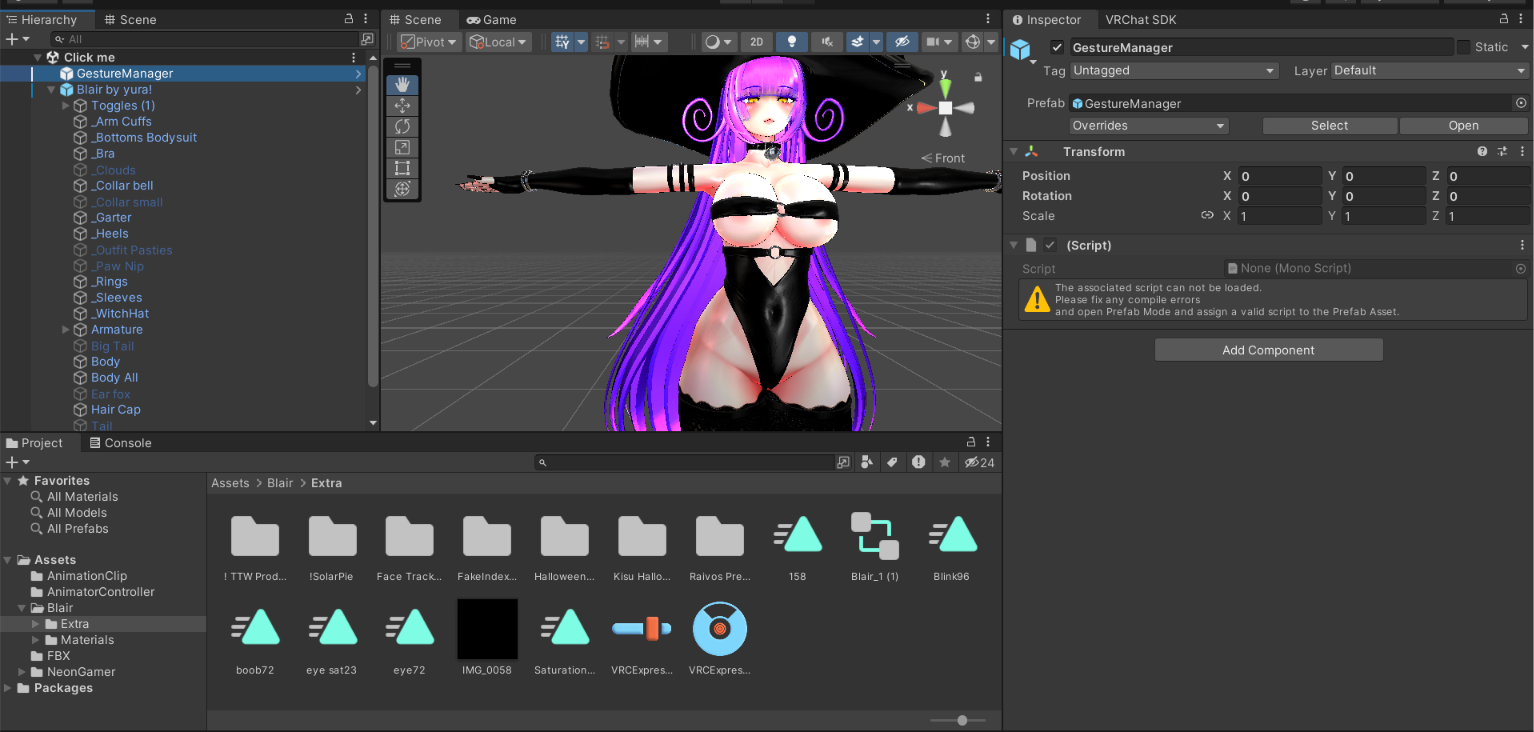Open the Pivot handle position dropdown
The height and width of the screenshot is (732, 1534).
[430, 42]
